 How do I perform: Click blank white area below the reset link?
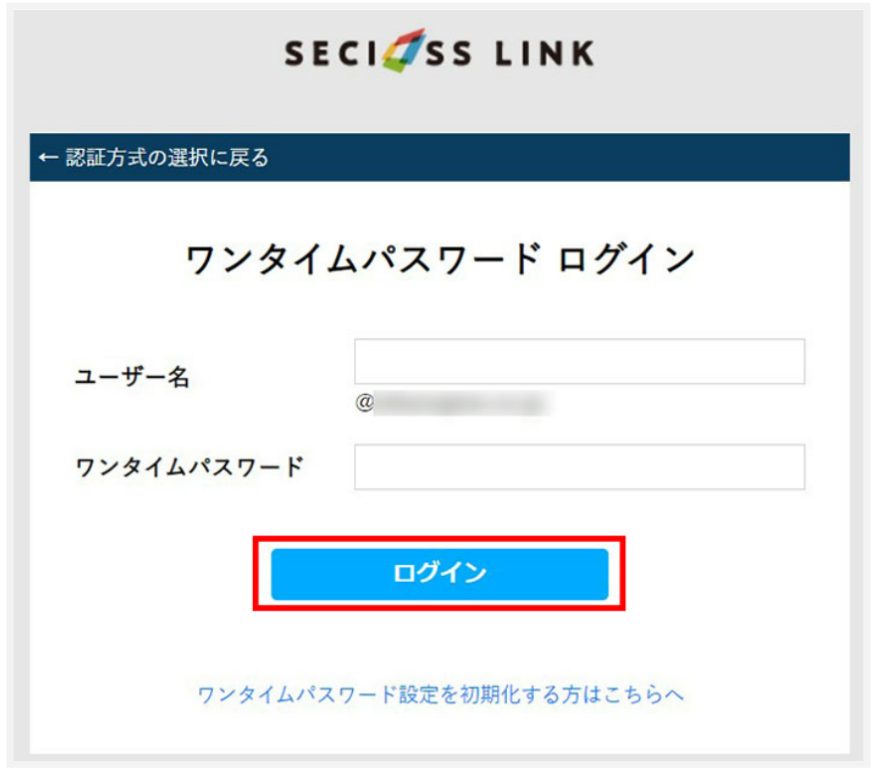click(440, 732)
